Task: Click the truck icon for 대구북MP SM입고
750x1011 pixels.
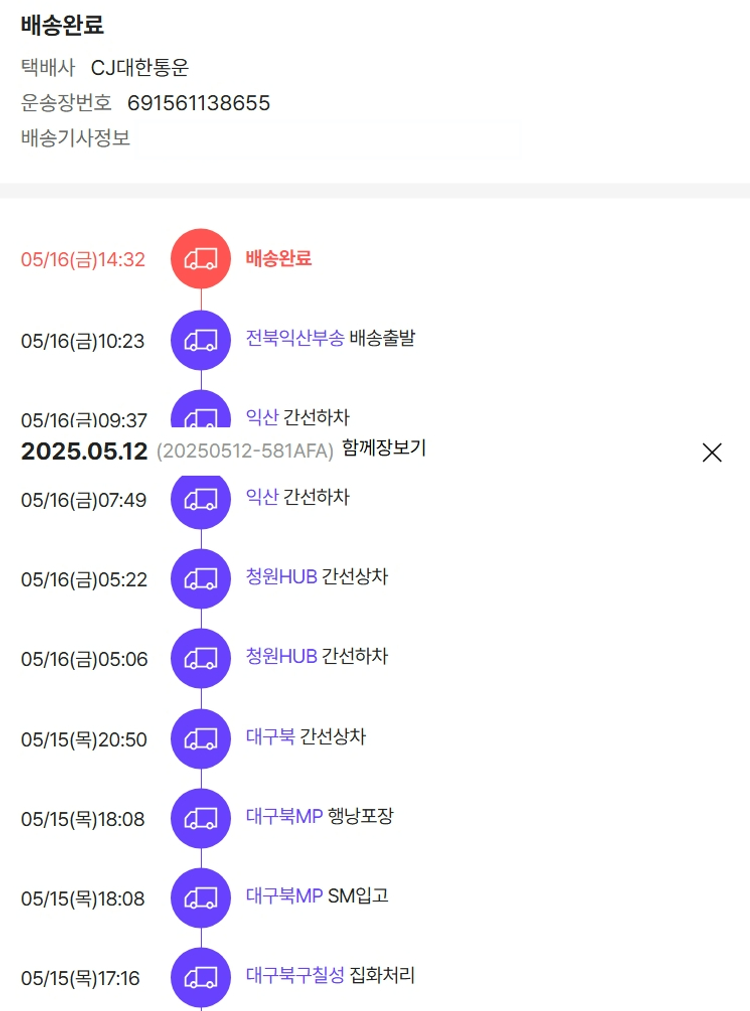Action: [x=201, y=897]
